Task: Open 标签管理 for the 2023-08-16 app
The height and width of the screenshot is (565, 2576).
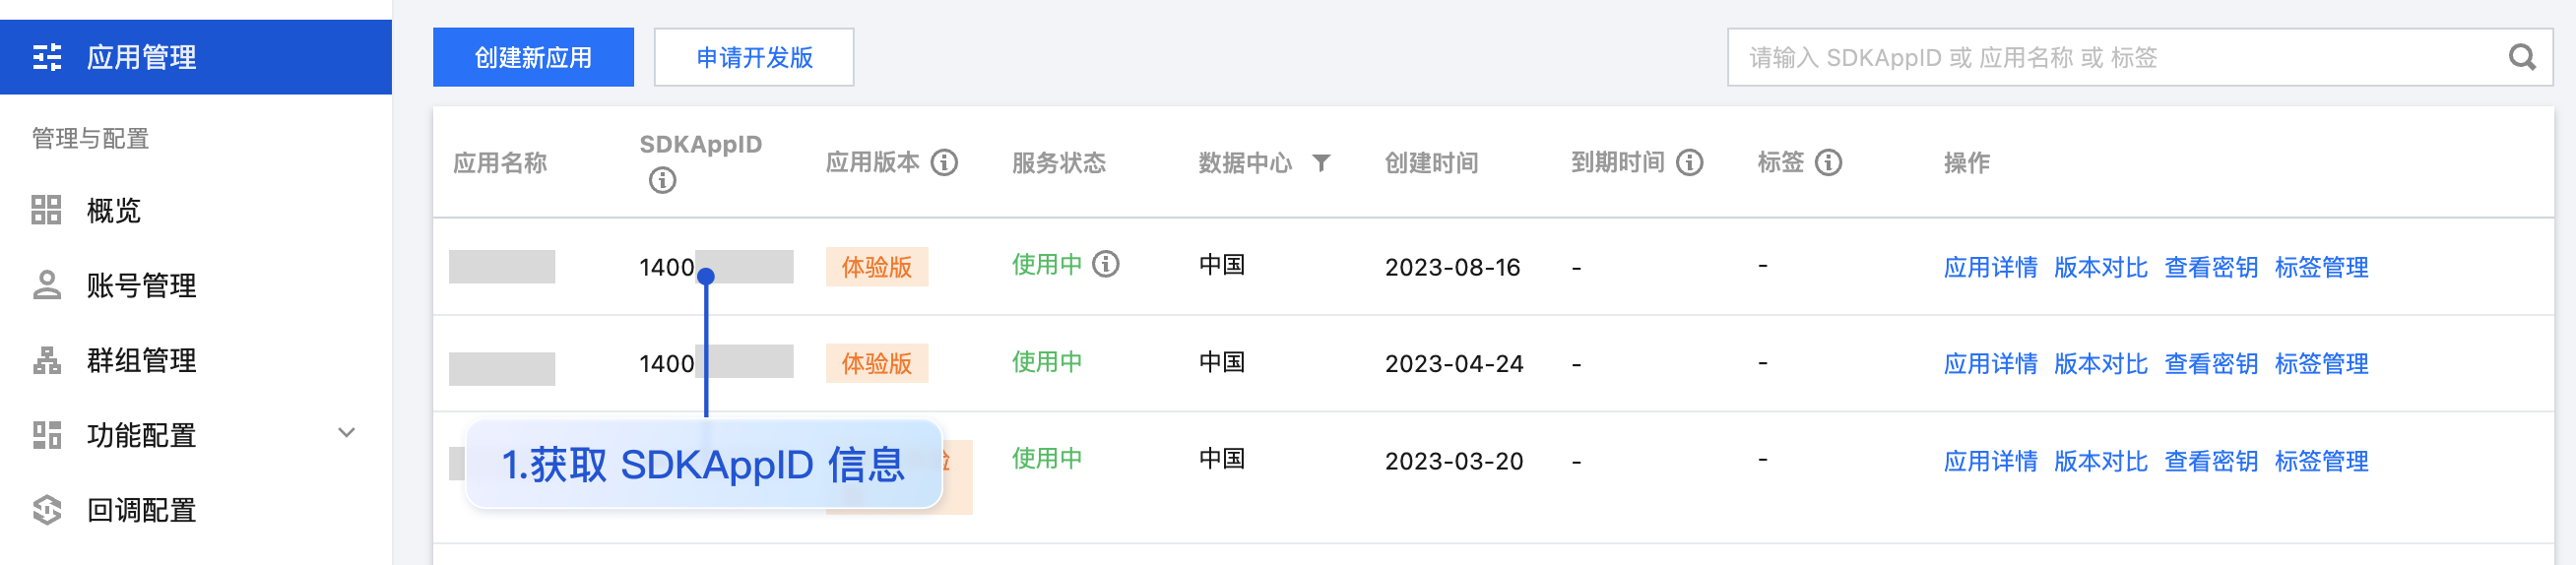Action: pyautogui.click(x=2321, y=268)
